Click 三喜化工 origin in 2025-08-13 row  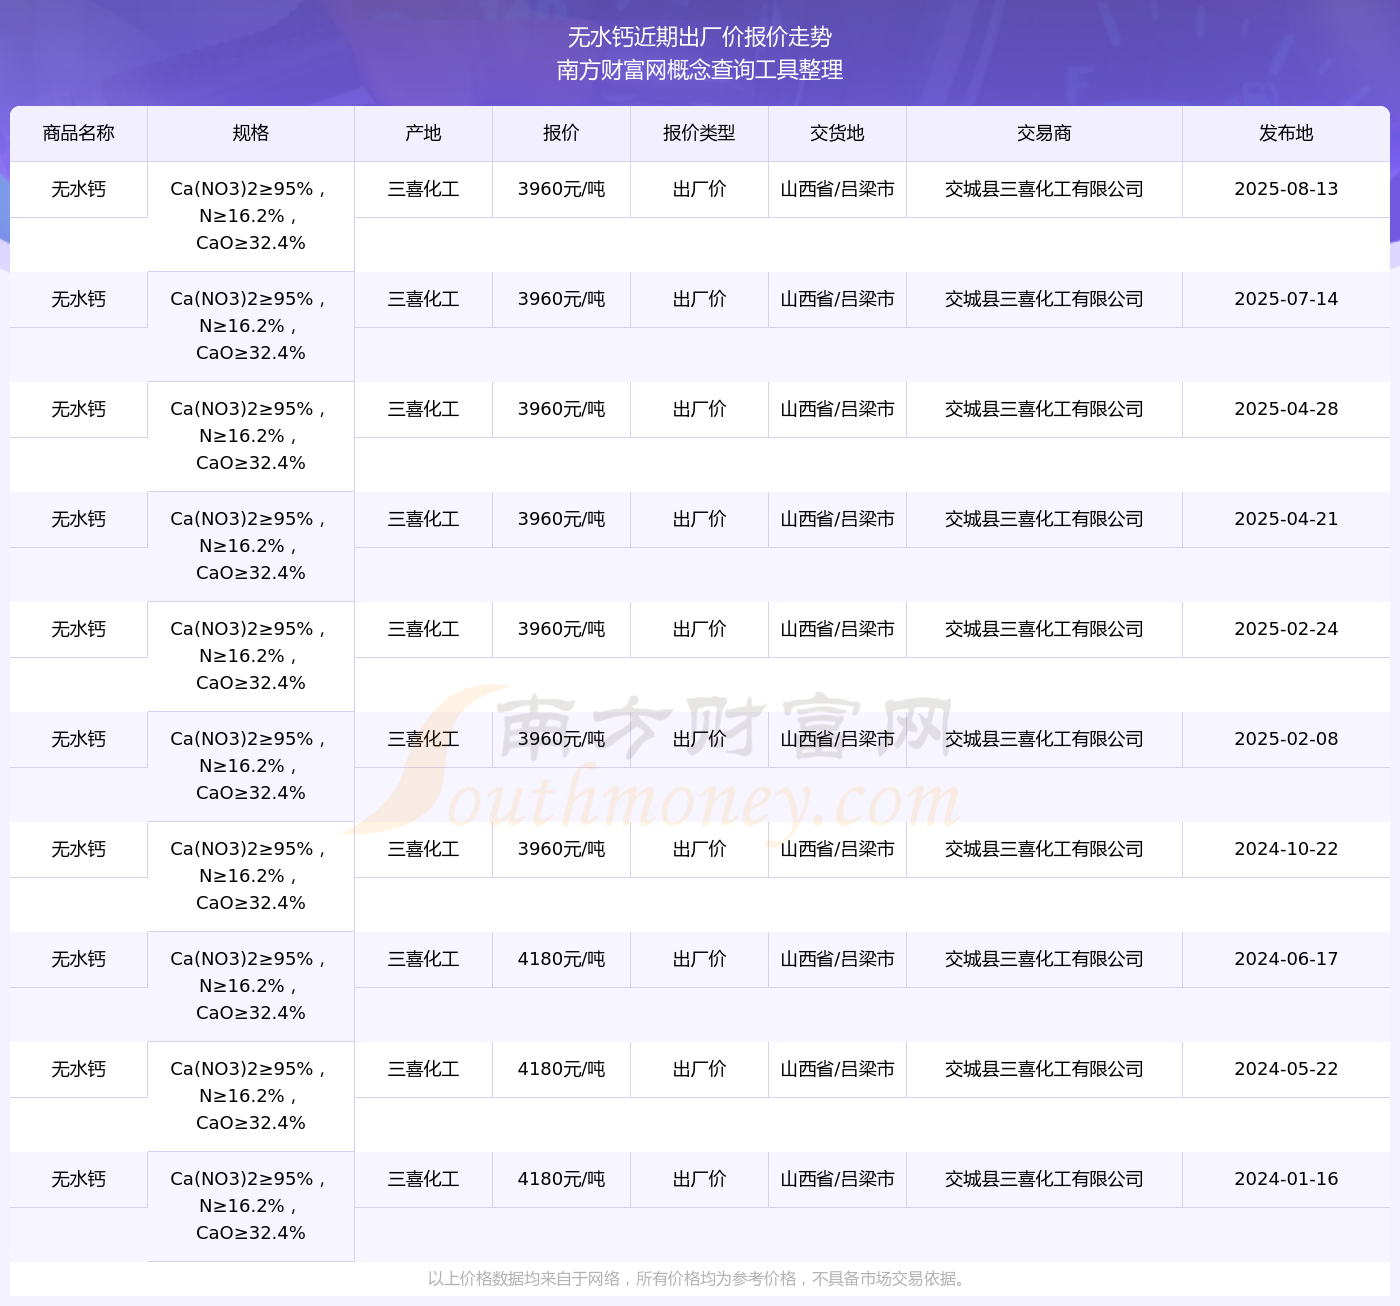click(x=423, y=189)
